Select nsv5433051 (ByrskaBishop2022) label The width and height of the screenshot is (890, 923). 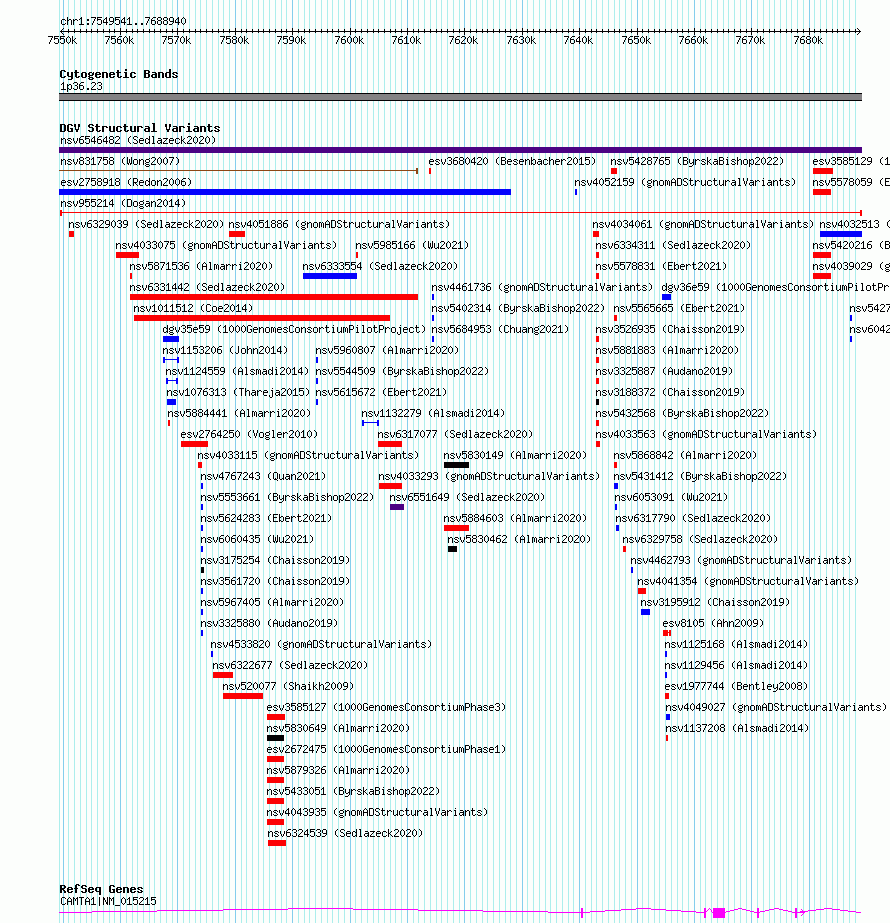[353, 792]
